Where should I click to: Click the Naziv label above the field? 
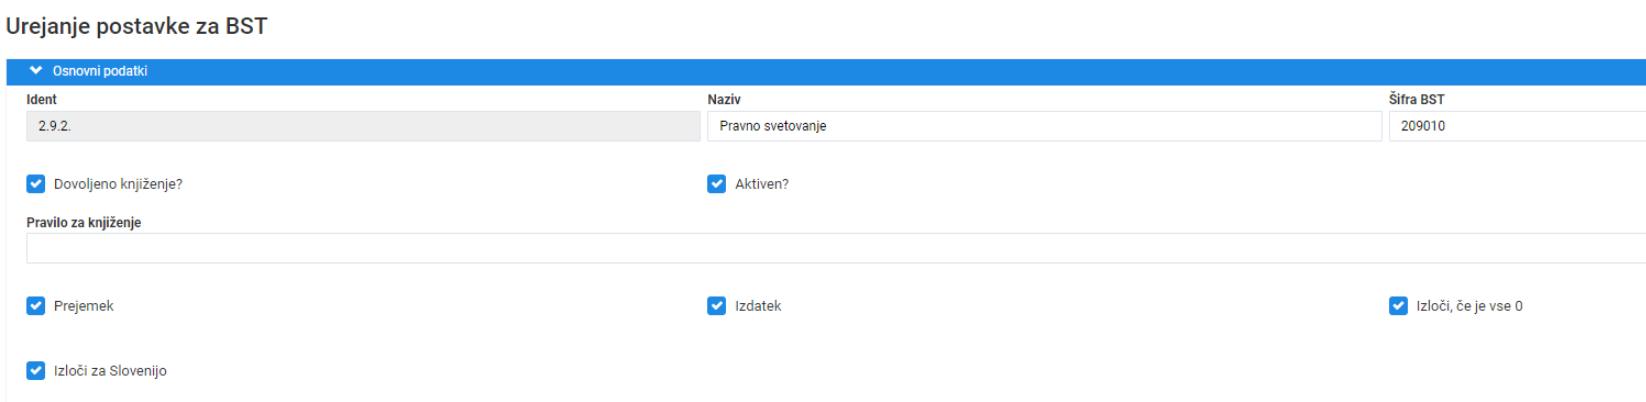[724, 100]
